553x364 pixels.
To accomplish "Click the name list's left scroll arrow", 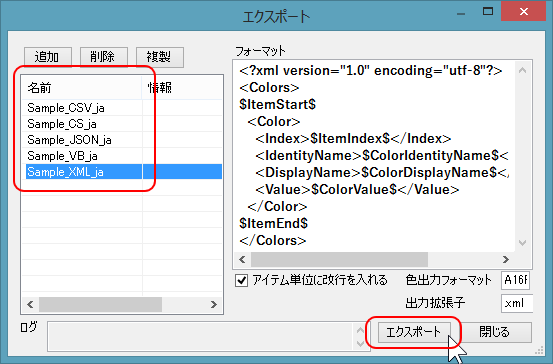I will 30,304.
